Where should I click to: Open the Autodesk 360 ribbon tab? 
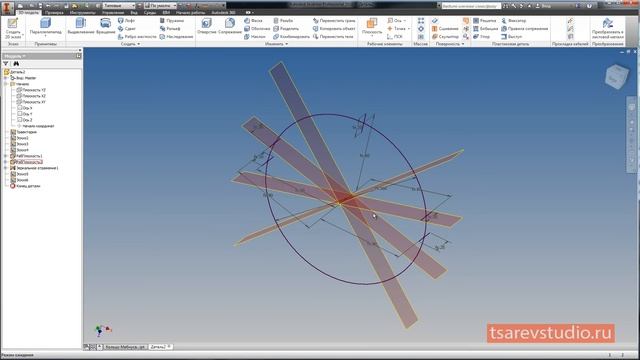(x=223, y=13)
